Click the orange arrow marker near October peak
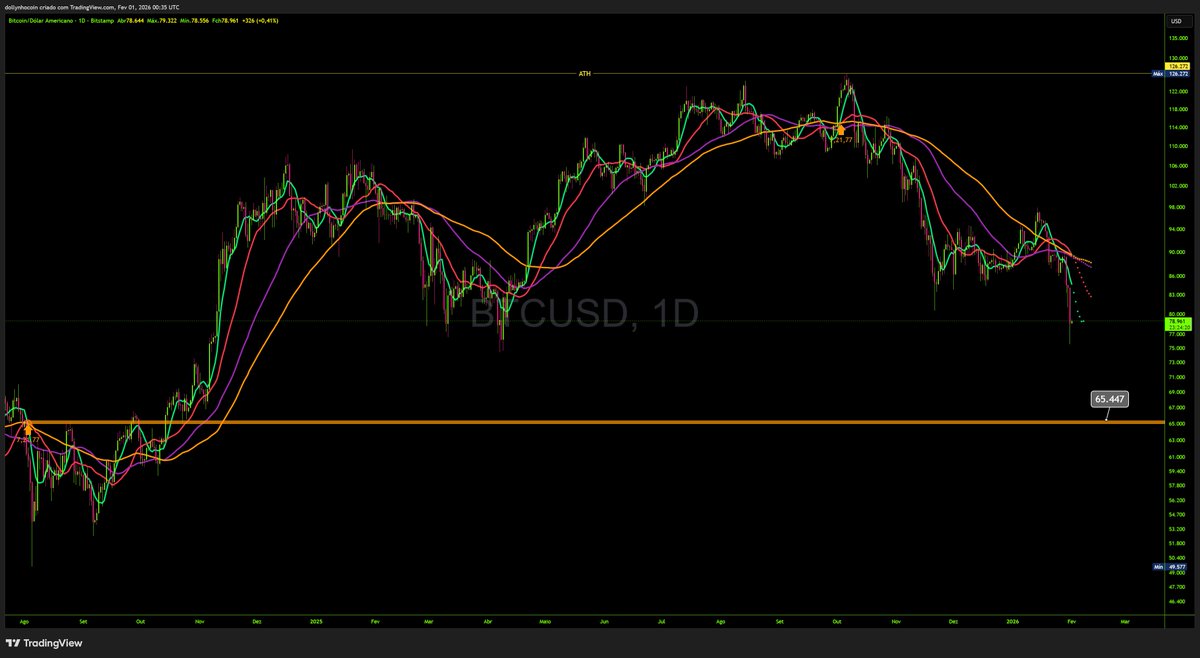The image size is (1200, 658). [x=840, y=129]
